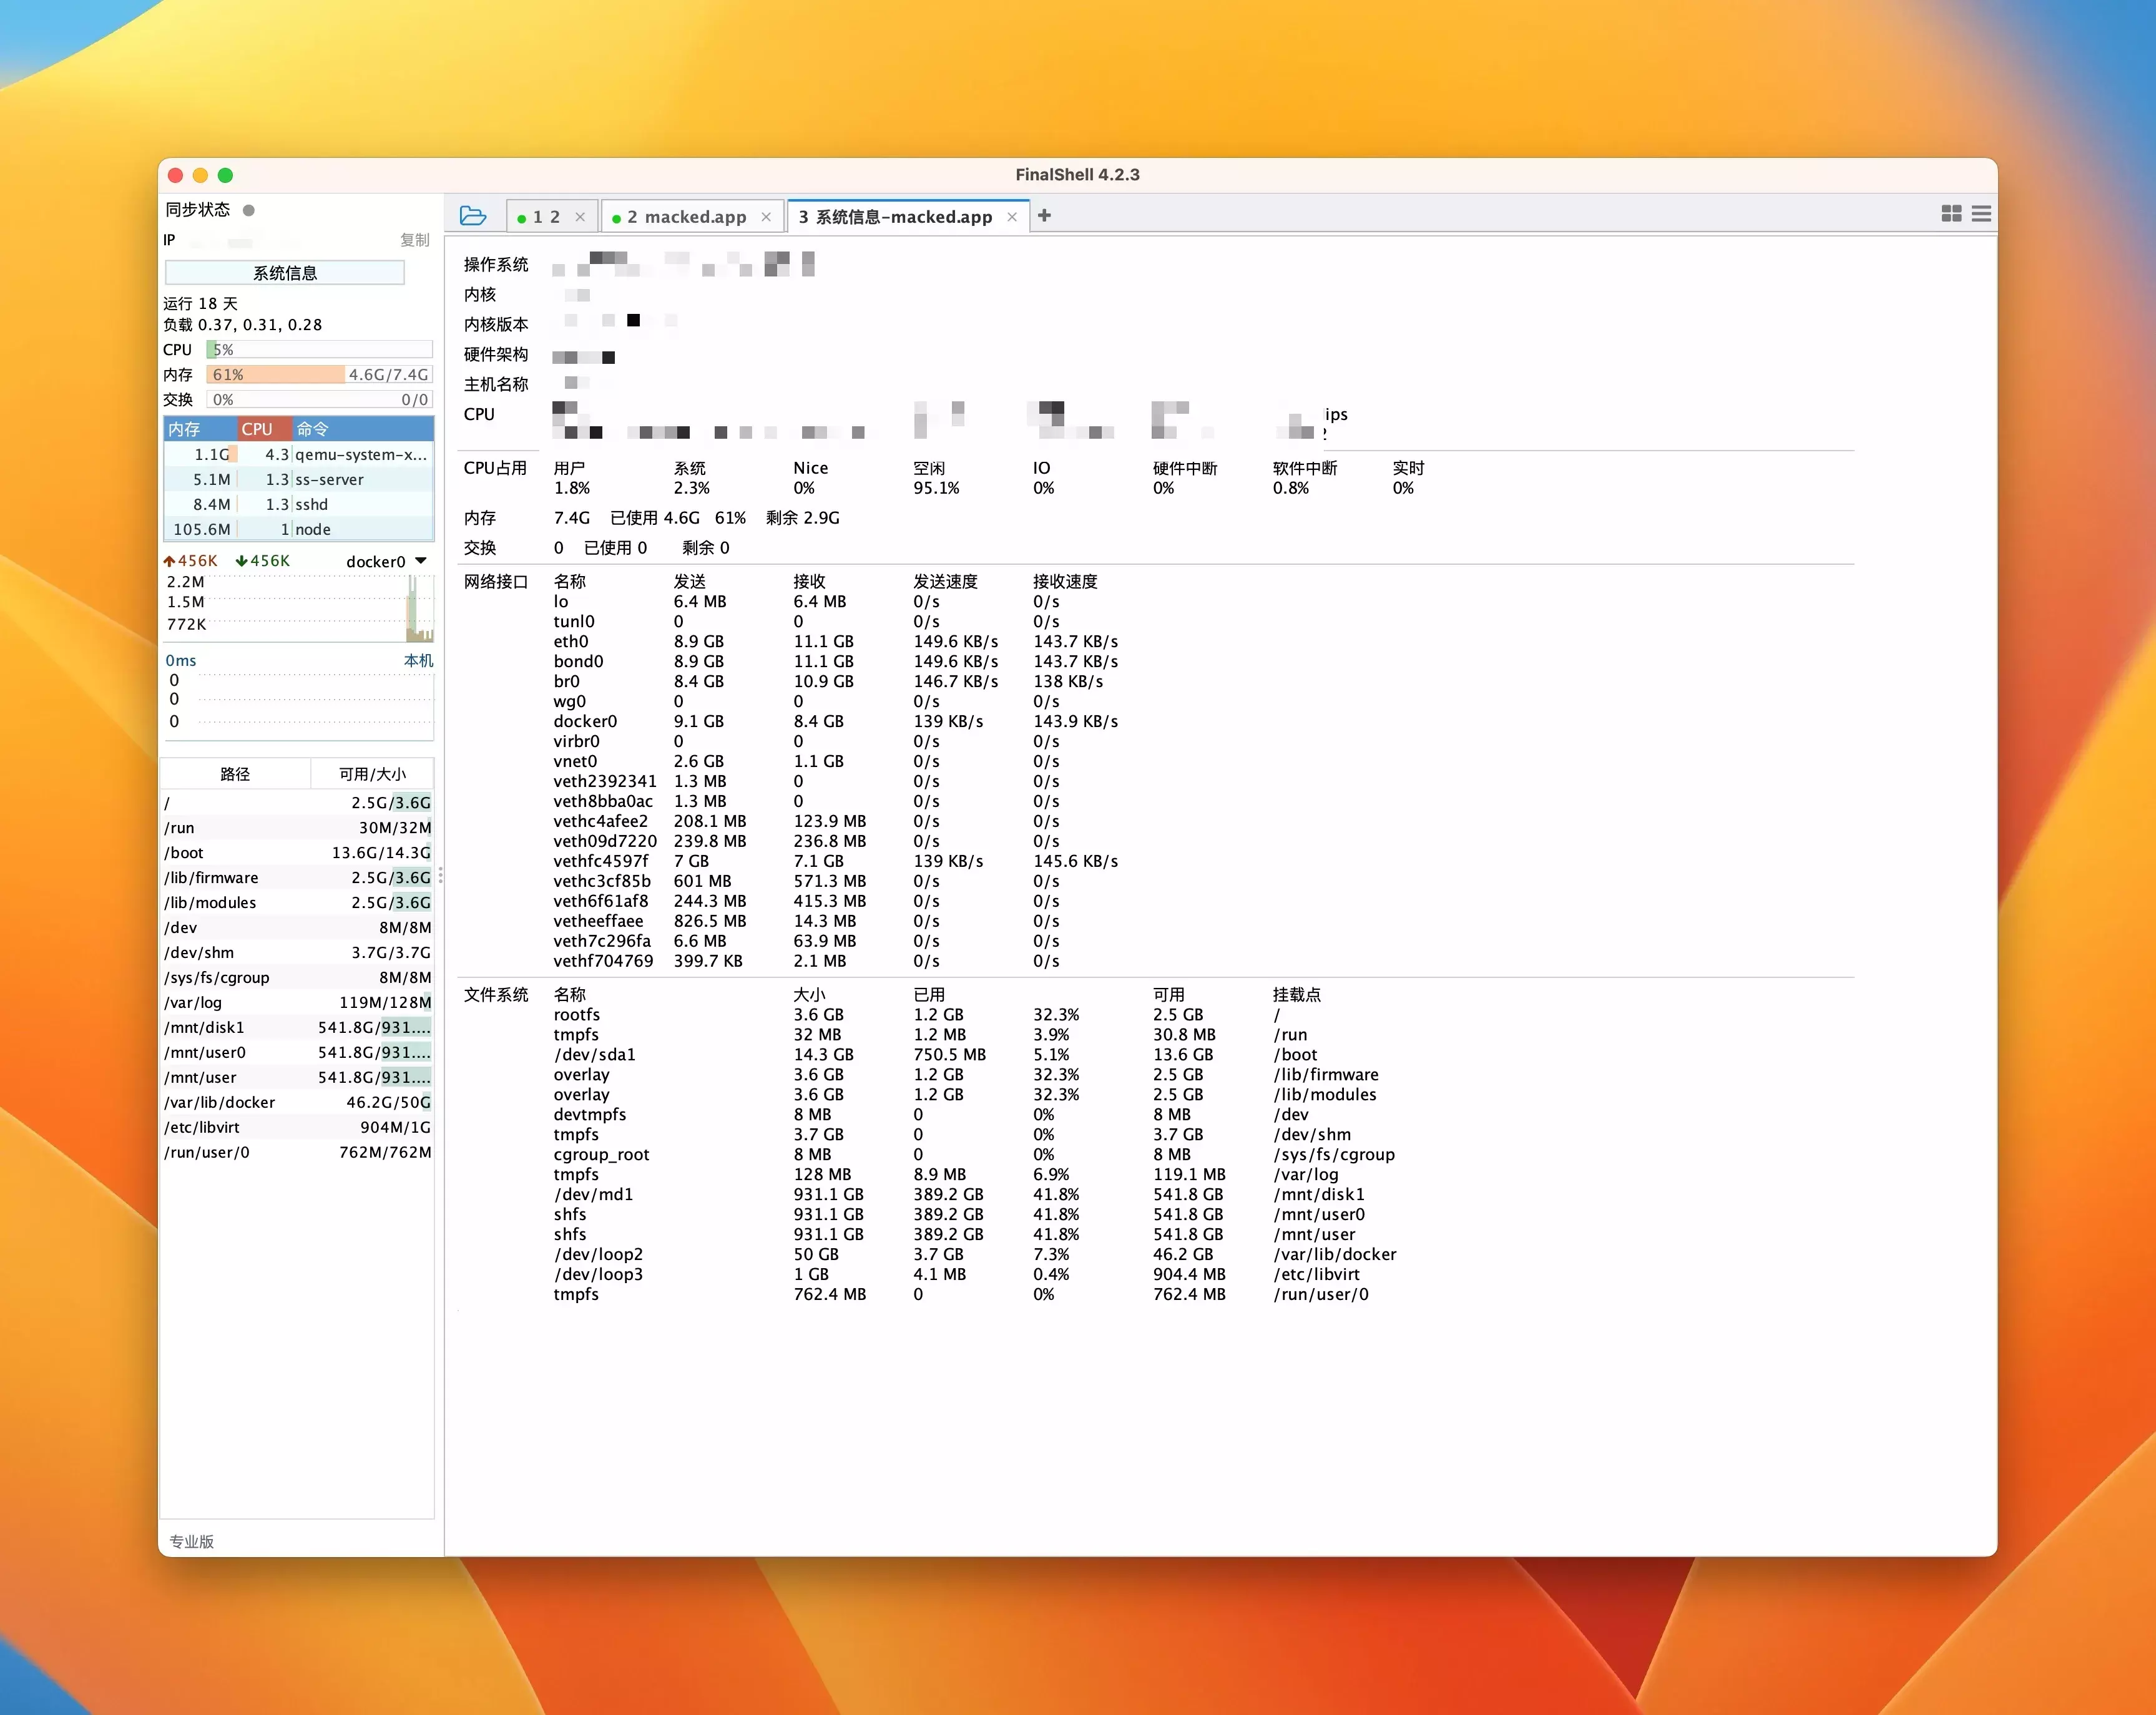The image size is (2156, 1715).
Task: Close the '1 2' tab
Action: [x=580, y=217]
